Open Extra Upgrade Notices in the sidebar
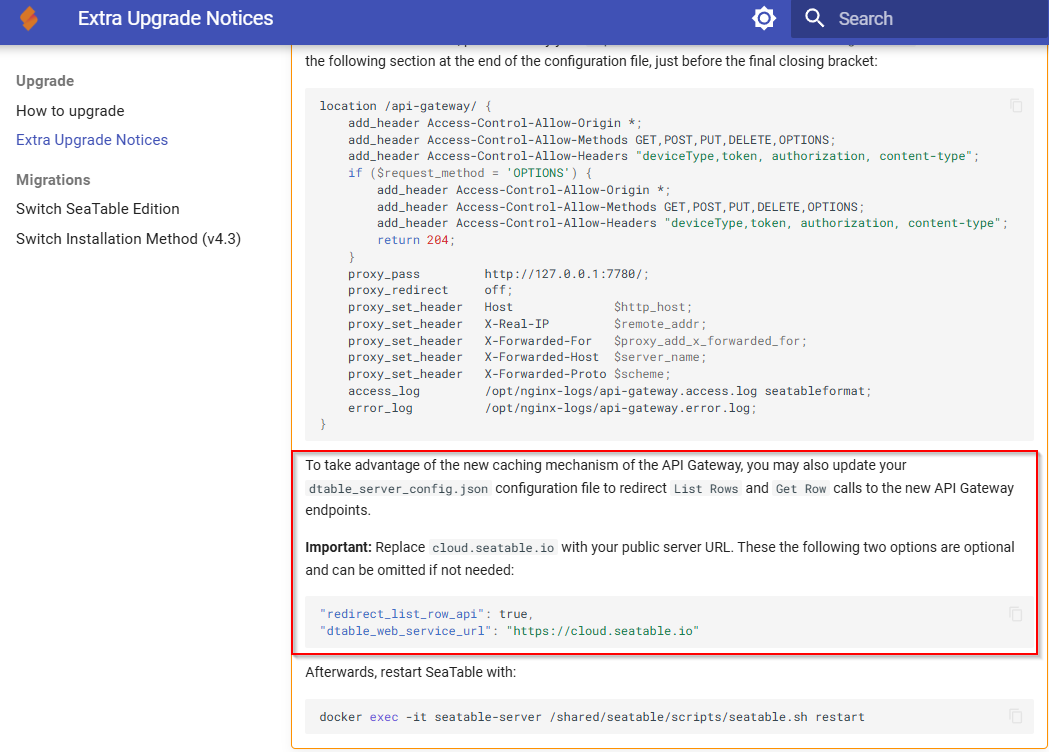Viewport: 1049px width, 752px height. [92, 140]
